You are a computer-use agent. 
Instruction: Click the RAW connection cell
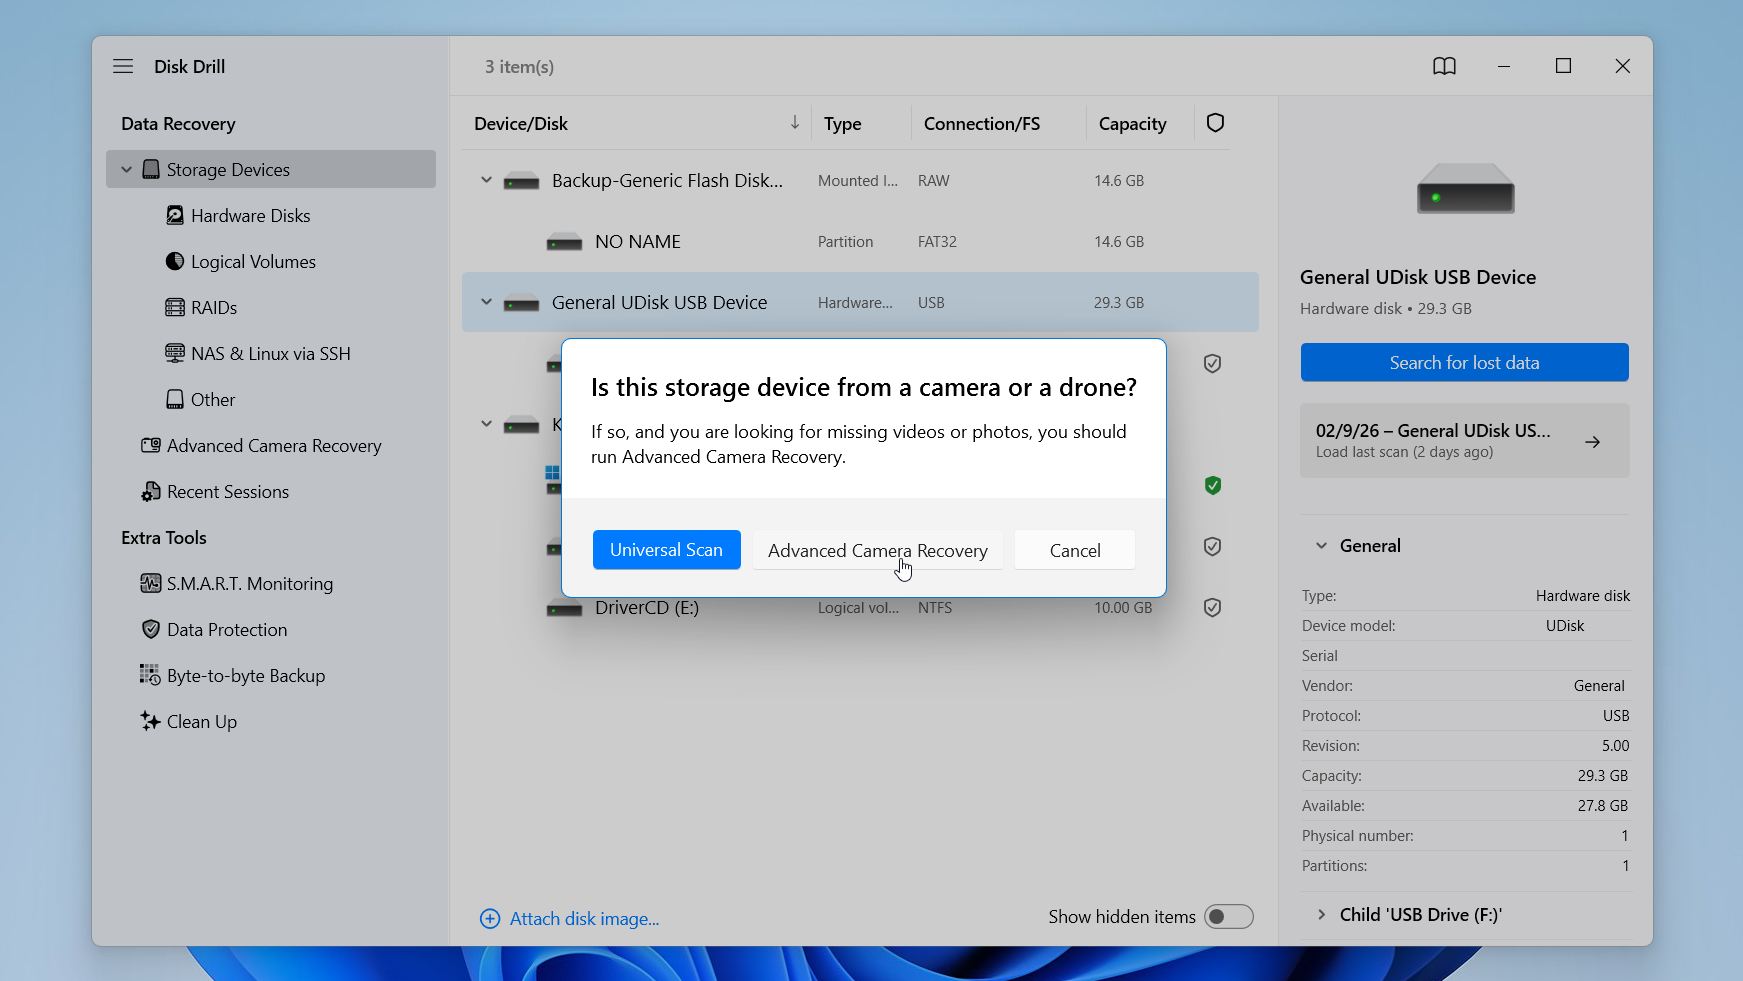click(934, 180)
